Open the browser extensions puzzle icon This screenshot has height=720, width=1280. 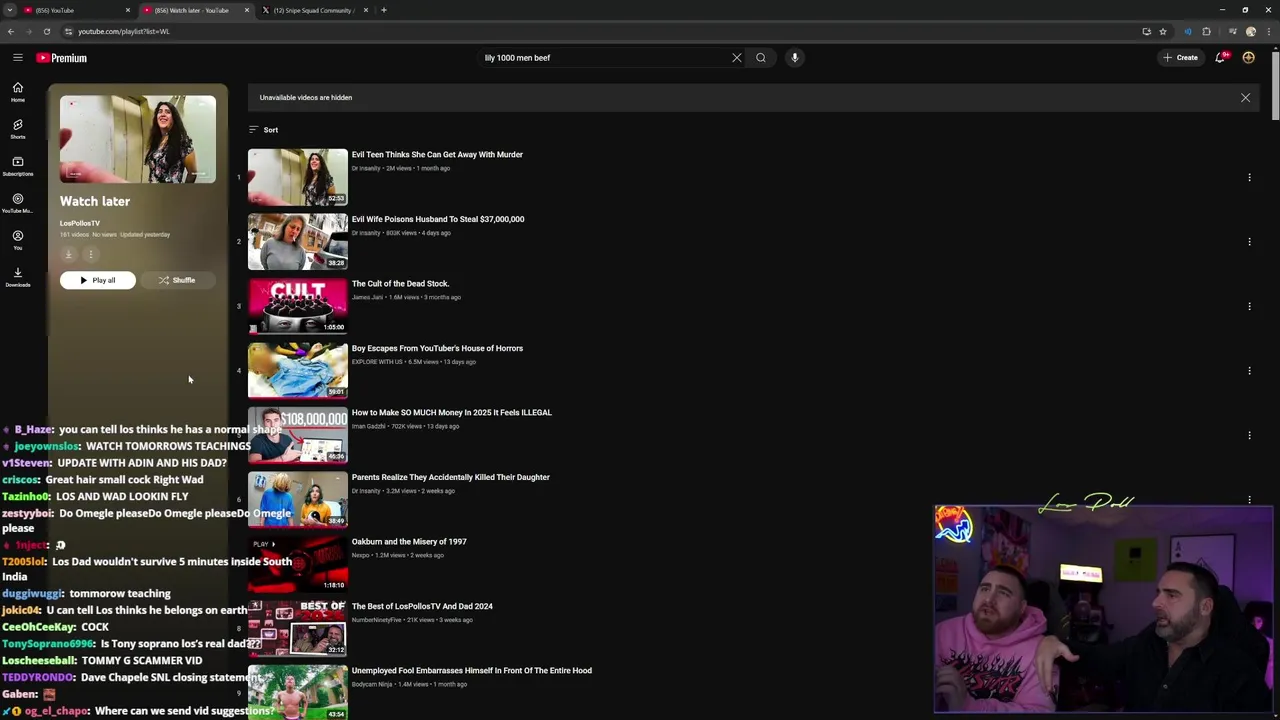1206,31
